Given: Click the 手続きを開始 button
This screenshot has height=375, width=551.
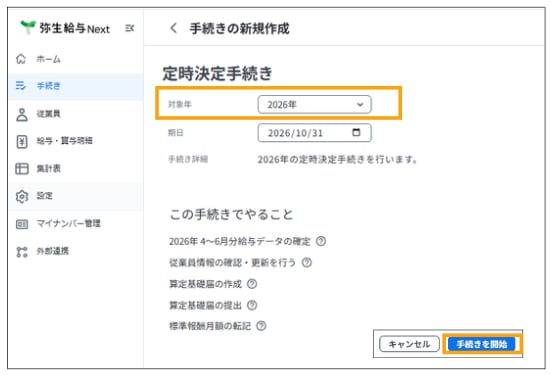Looking at the screenshot, I should point(482,344).
